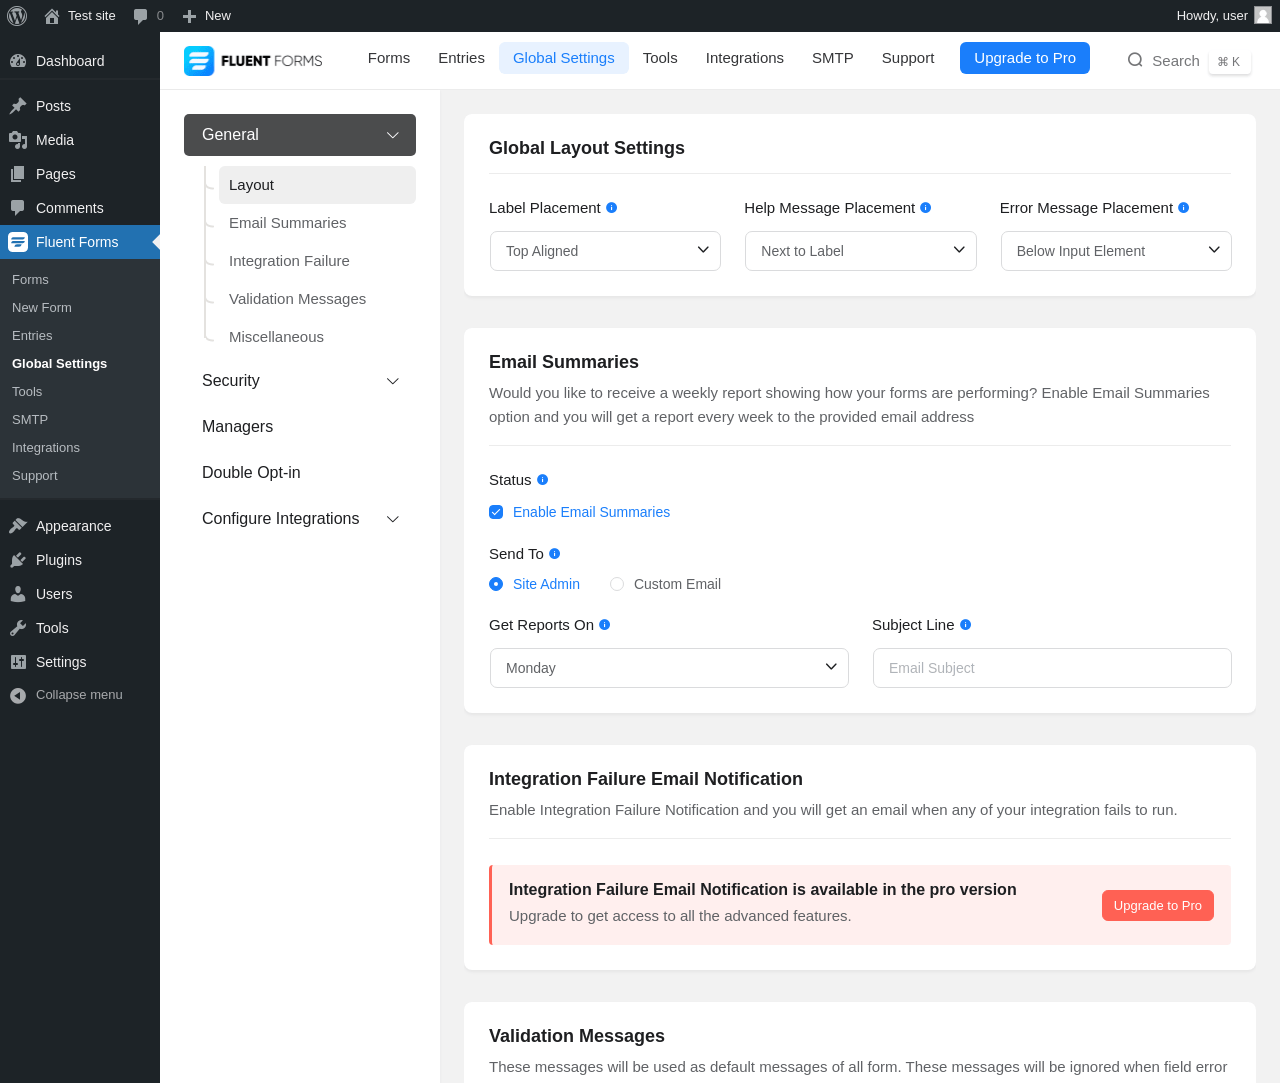1280x1083 pixels.
Task: Uncheck Enable Email Summaries checkbox
Action: 496,512
